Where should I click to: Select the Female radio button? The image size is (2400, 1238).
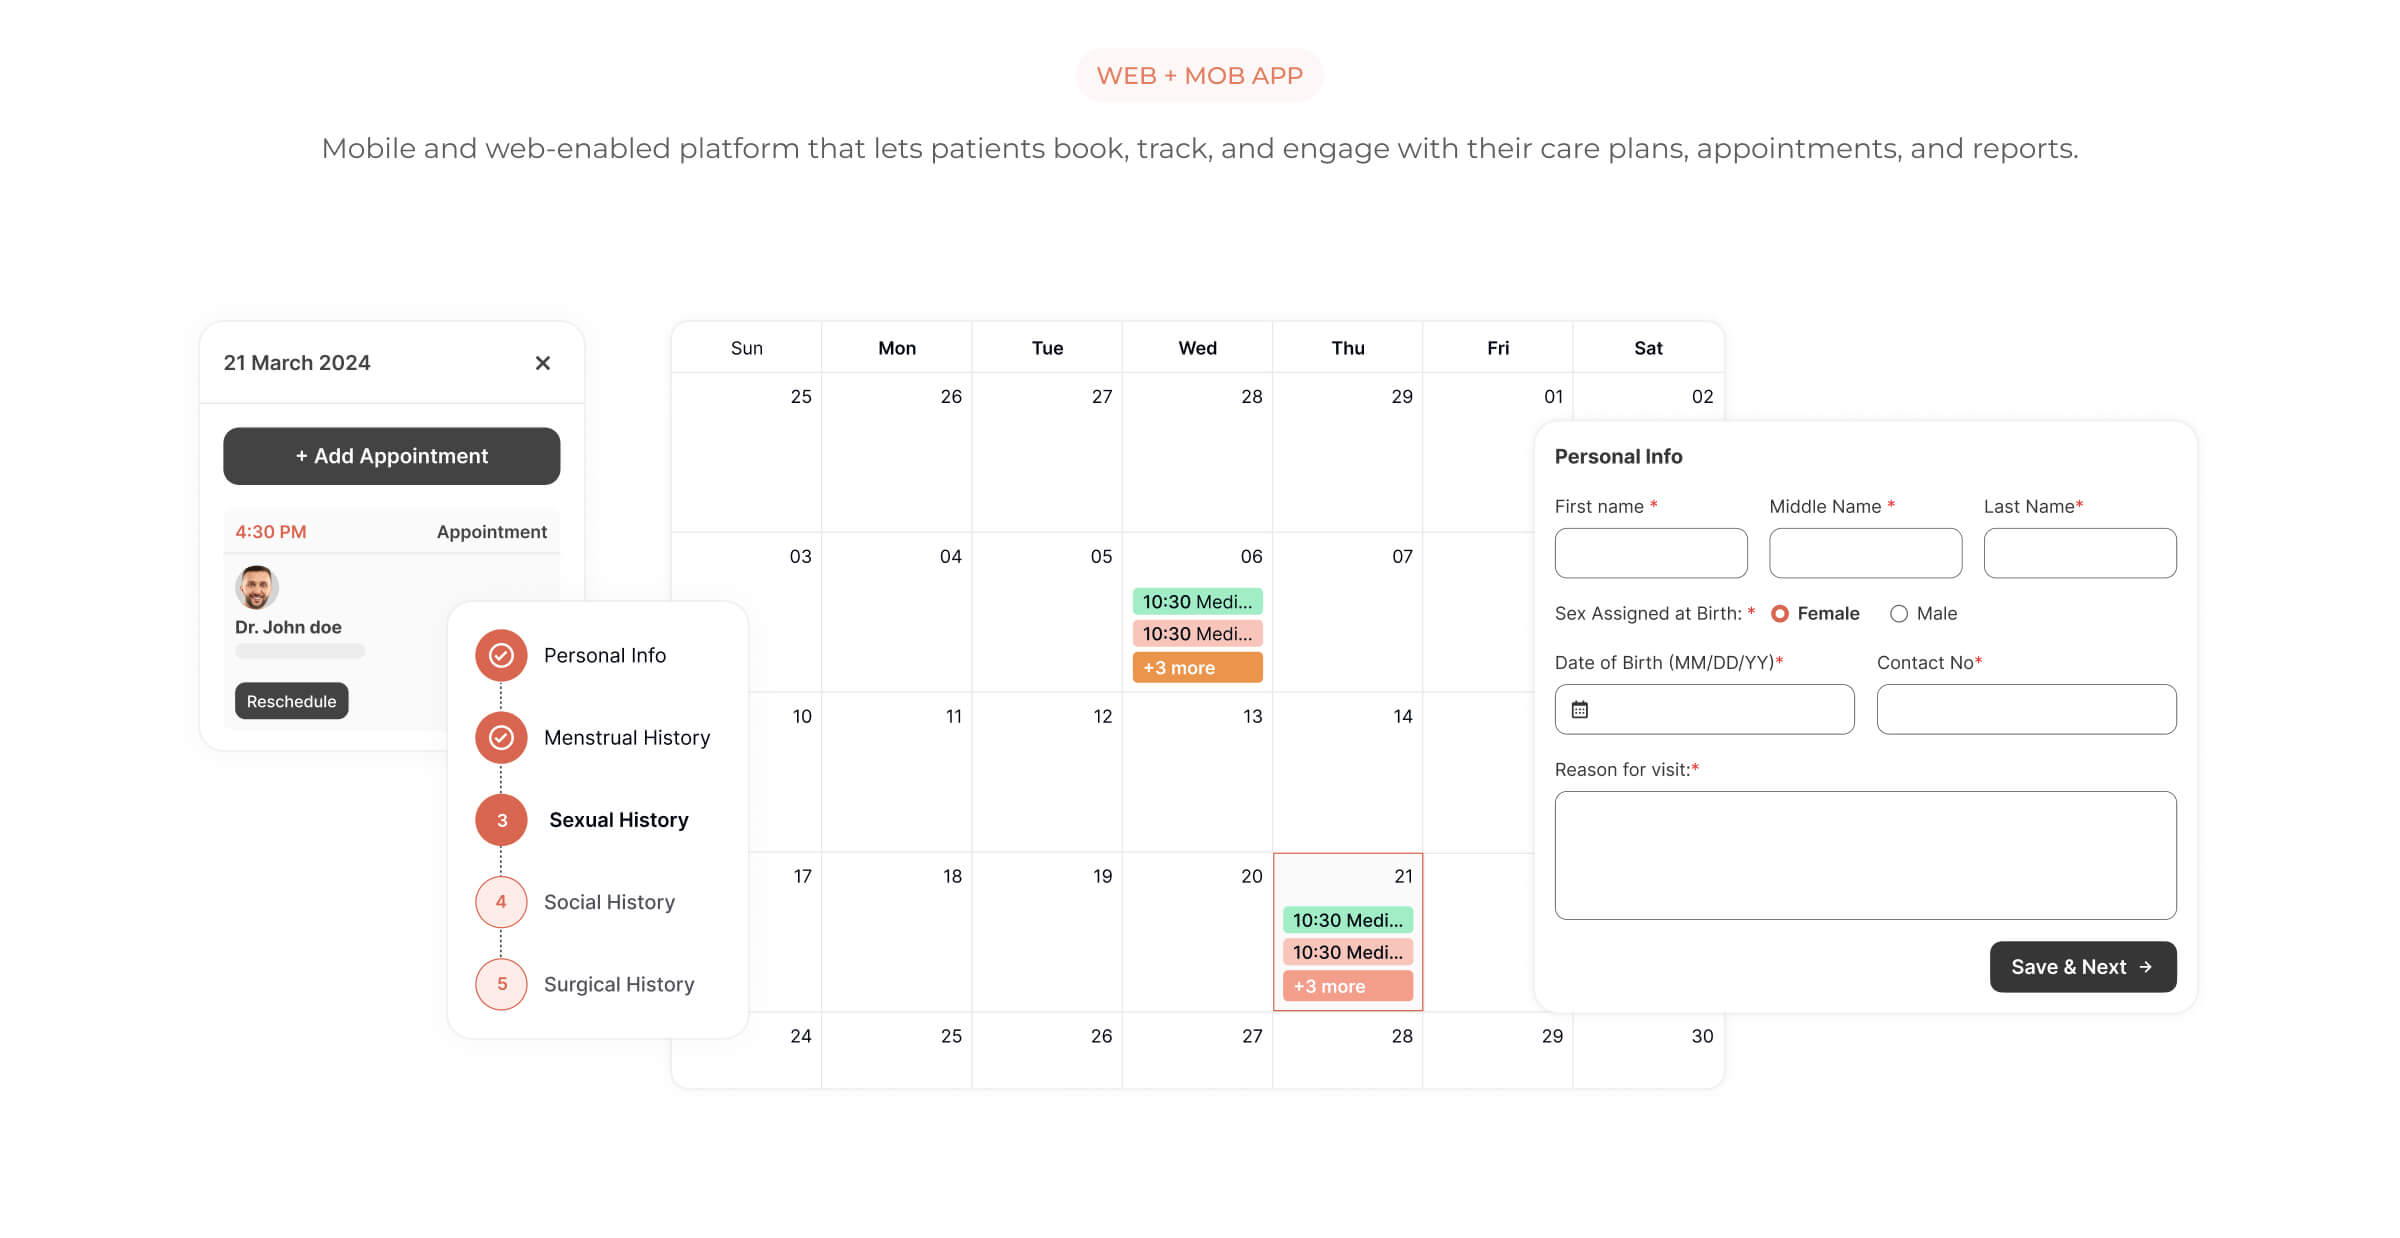click(x=1780, y=614)
